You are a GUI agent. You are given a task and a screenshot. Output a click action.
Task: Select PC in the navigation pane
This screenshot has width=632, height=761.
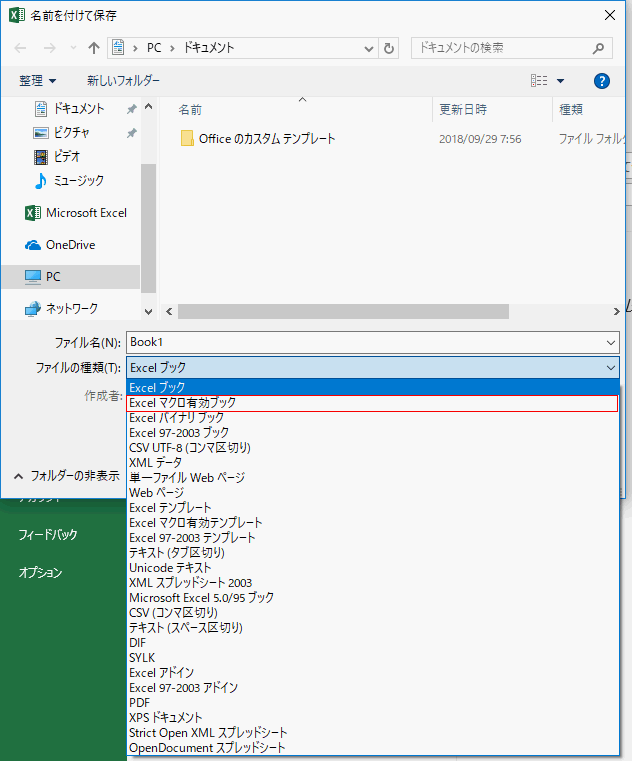pos(70,277)
